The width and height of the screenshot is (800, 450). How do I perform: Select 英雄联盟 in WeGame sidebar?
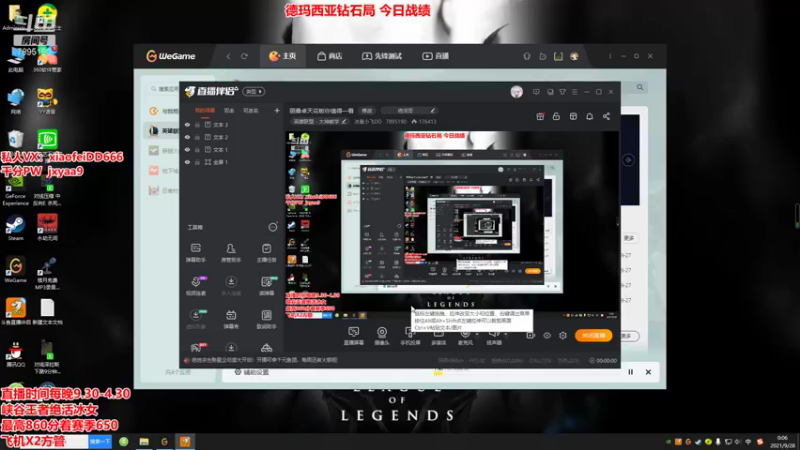[x=163, y=131]
